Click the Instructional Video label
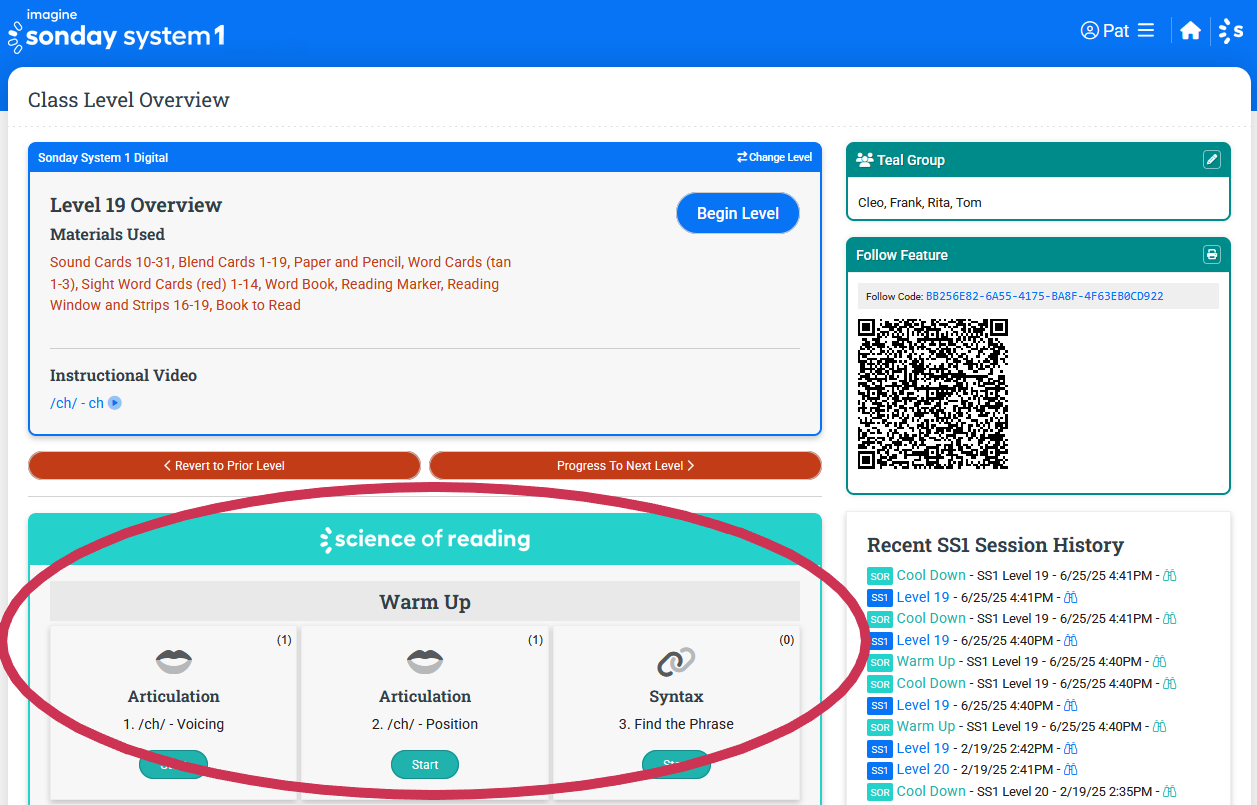 pos(123,375)
